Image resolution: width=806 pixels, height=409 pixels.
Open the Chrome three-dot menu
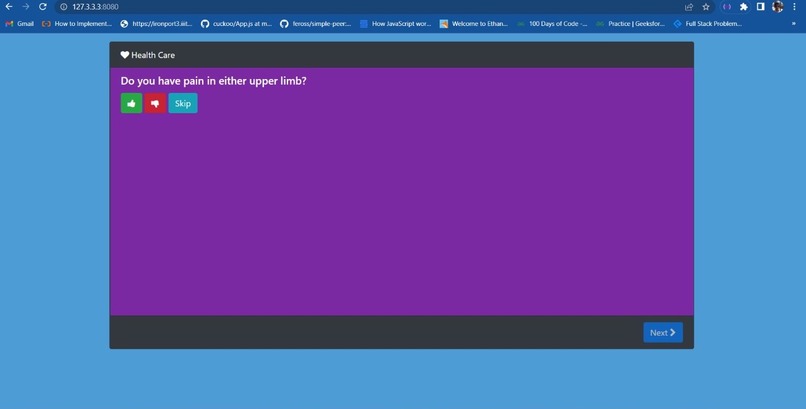click(x=795, y=7)
